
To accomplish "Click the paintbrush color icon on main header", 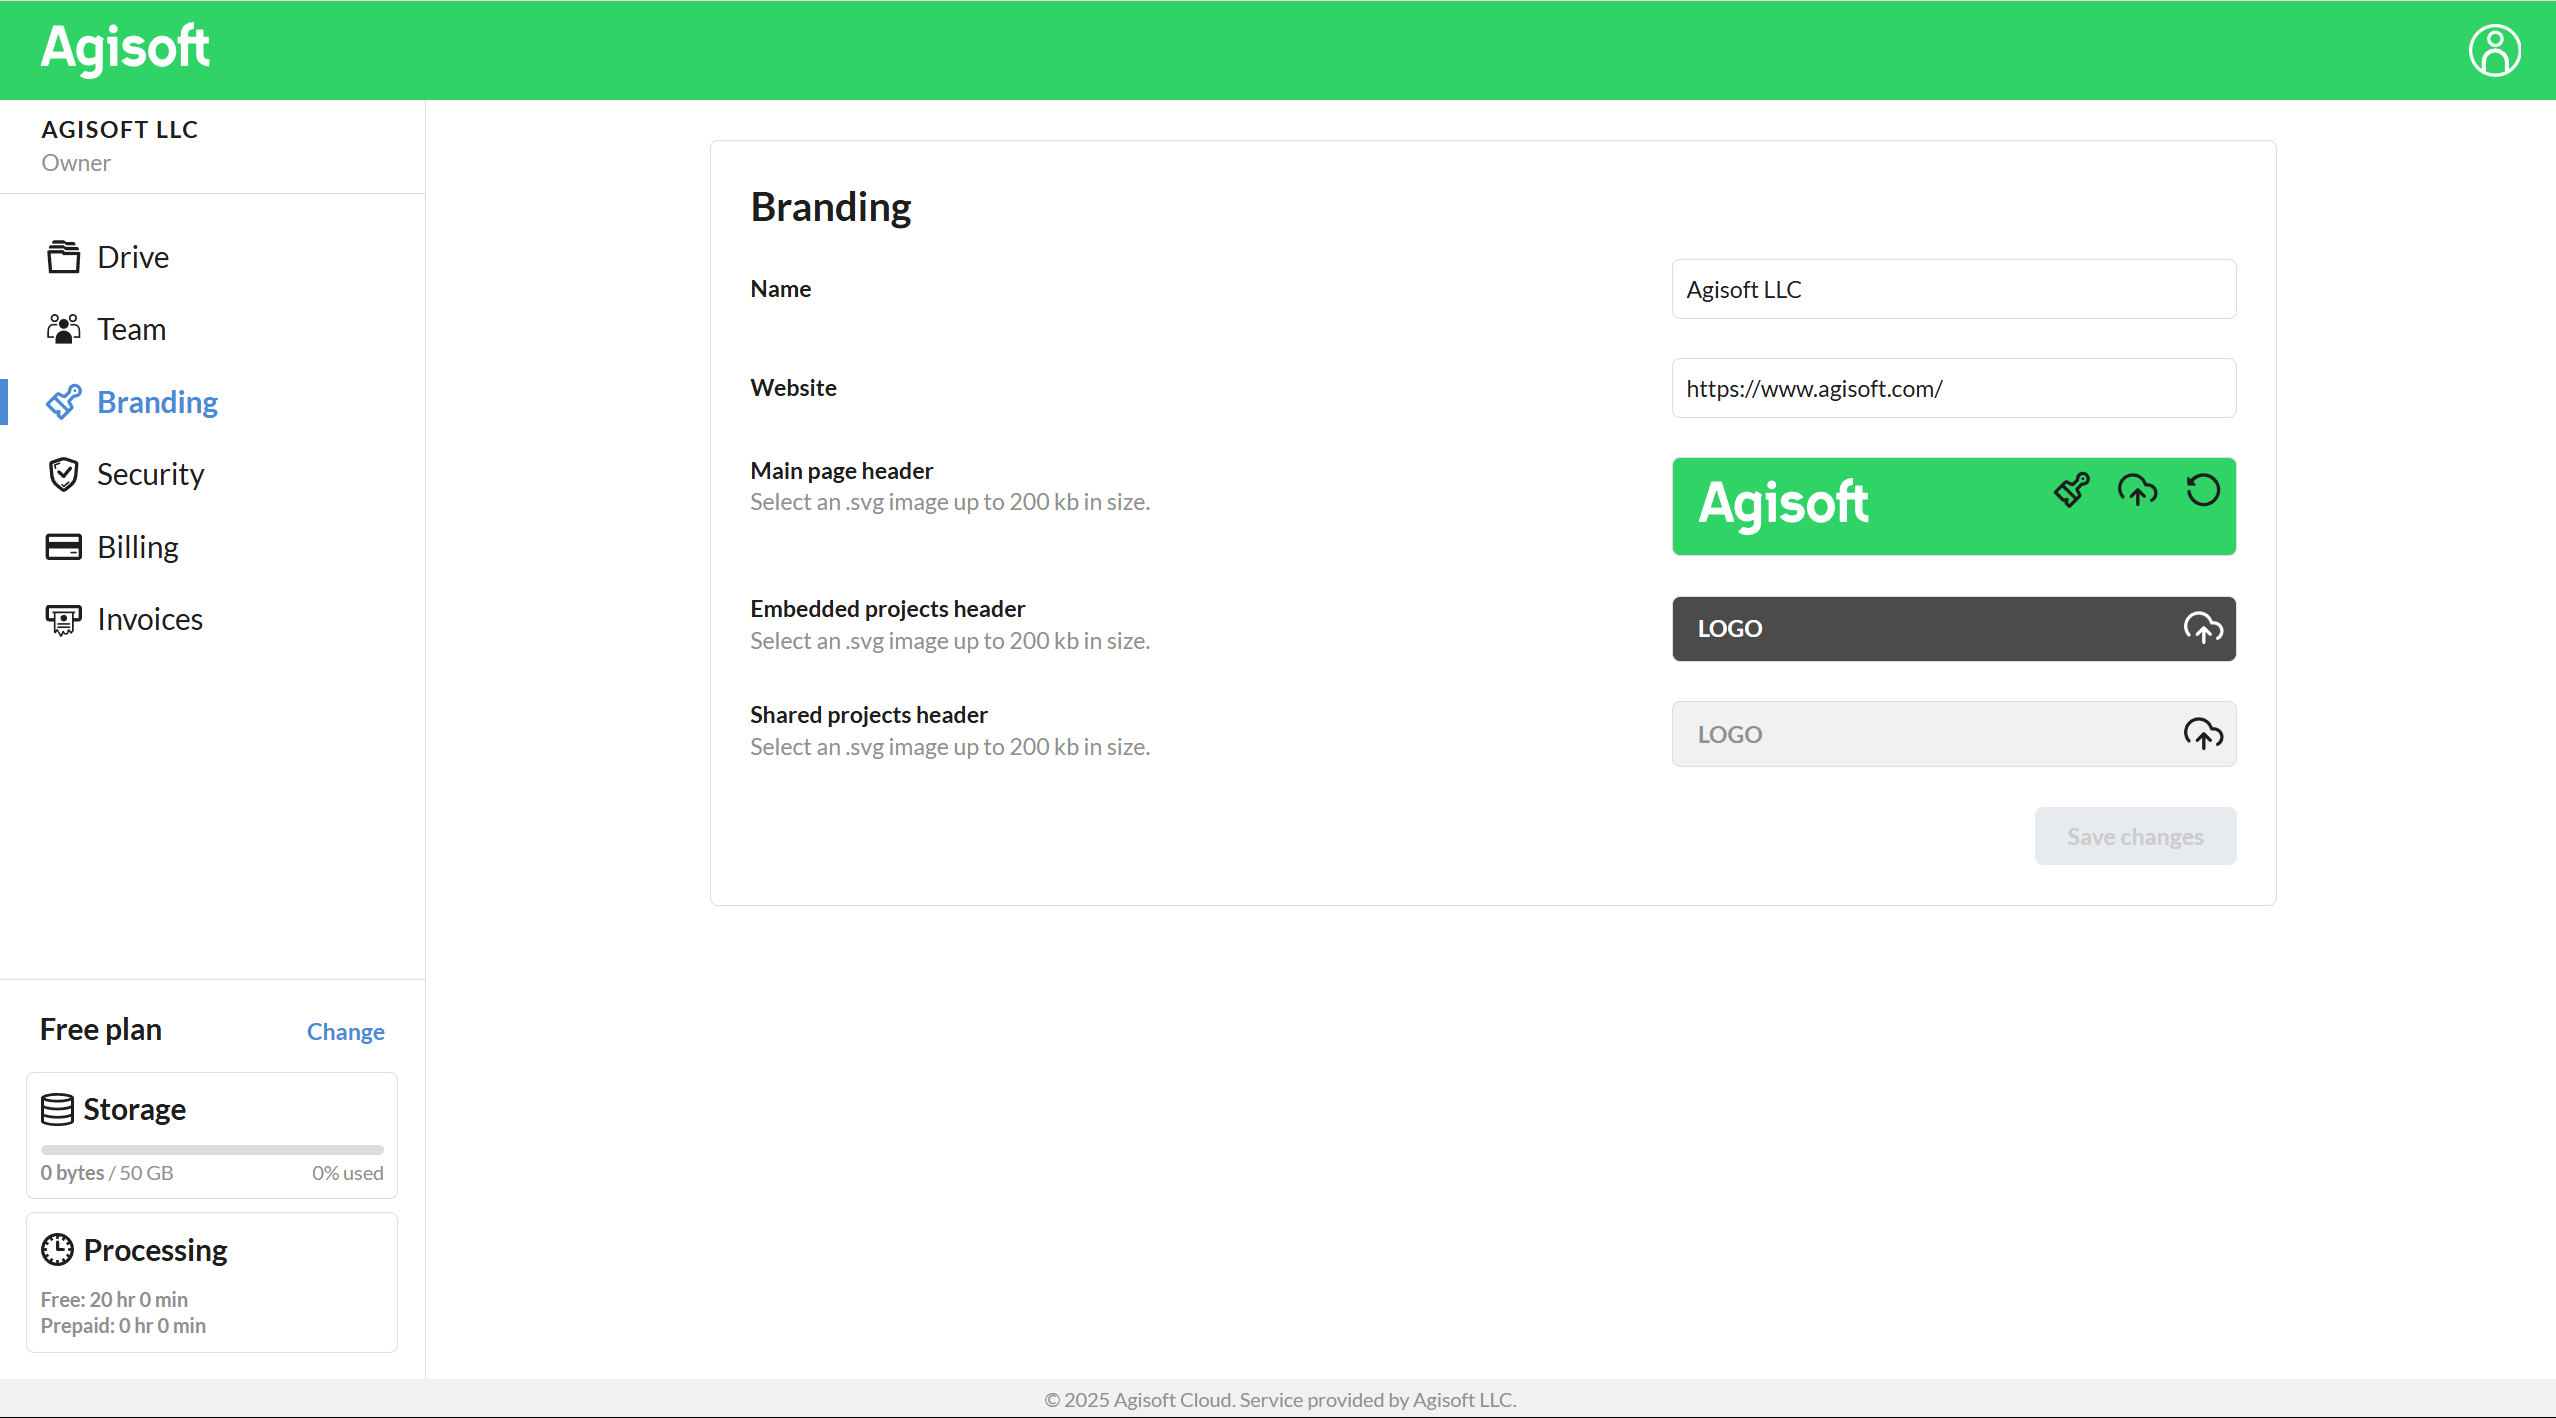I will pos(2072,490).
